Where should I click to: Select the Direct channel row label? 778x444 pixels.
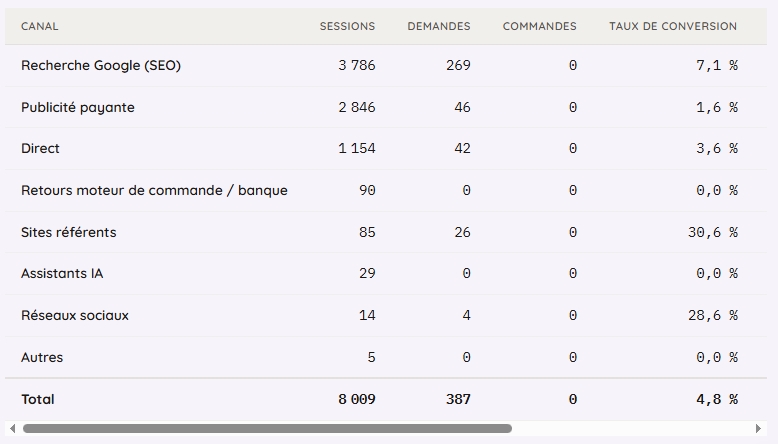point(40,148)
